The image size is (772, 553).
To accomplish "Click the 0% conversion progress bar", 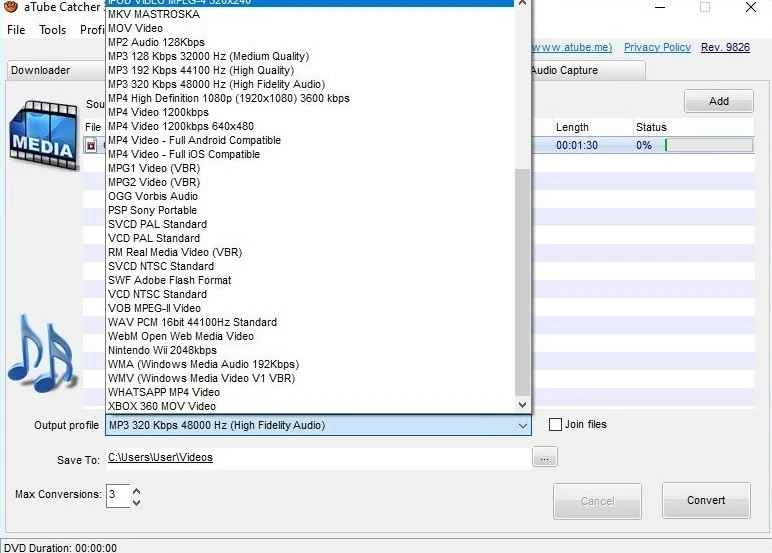I will pos(708,145).
